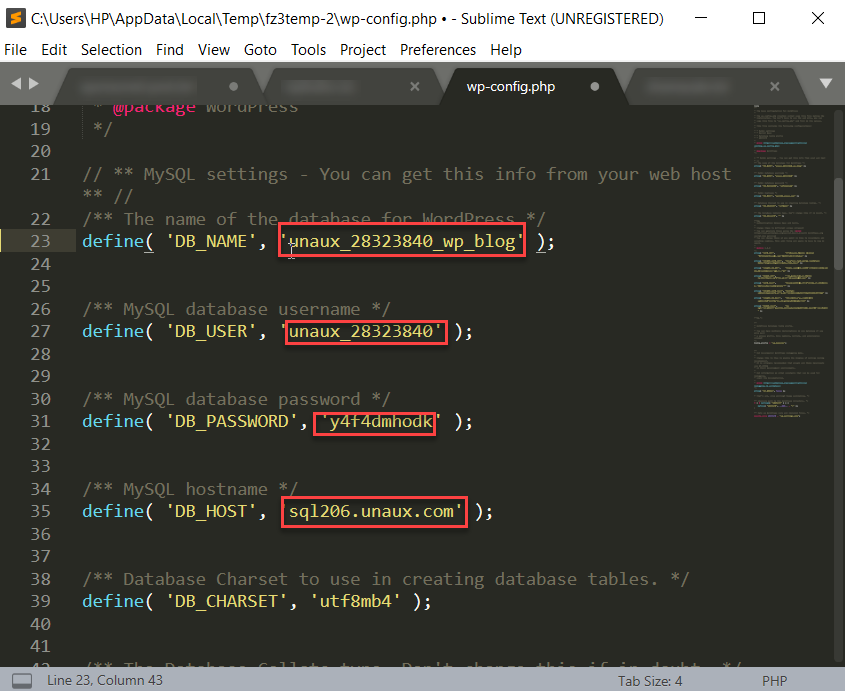Screen dimensions: 845x691
Task: Change Tab Size: 4 setting
Action: pos(650,681)
